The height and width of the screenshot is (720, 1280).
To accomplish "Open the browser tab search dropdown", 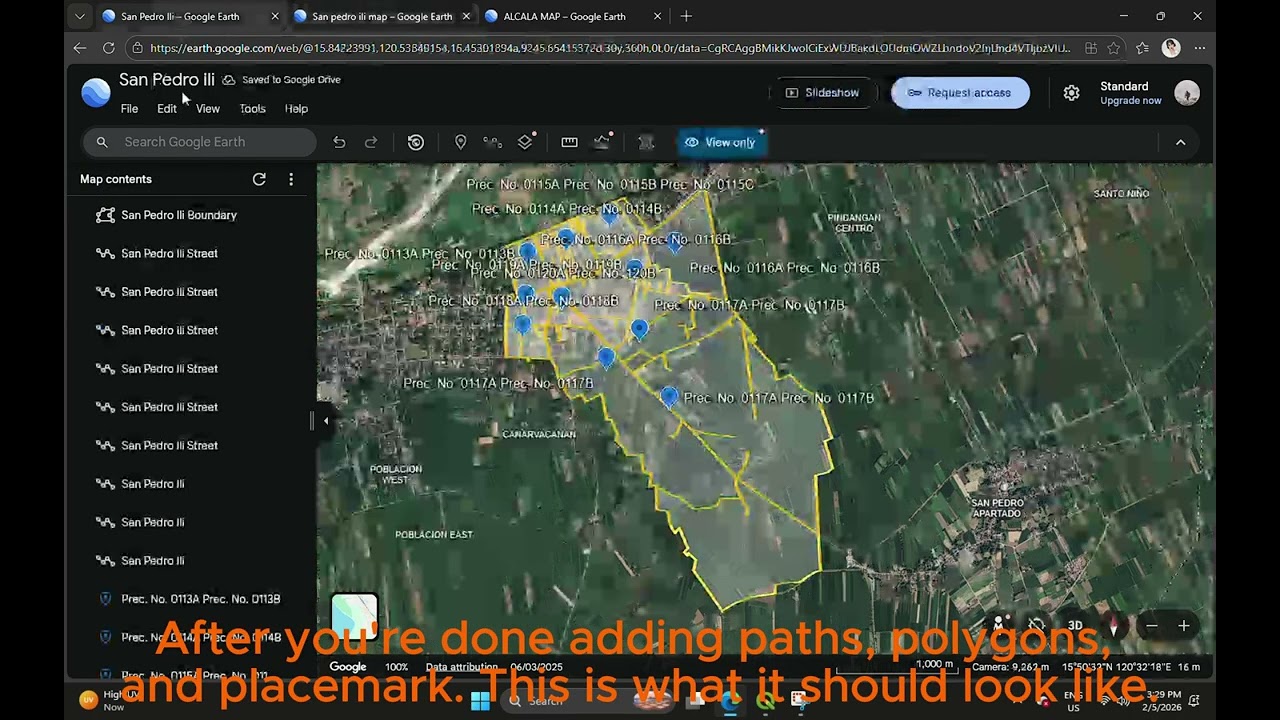I will pos(80,16).
